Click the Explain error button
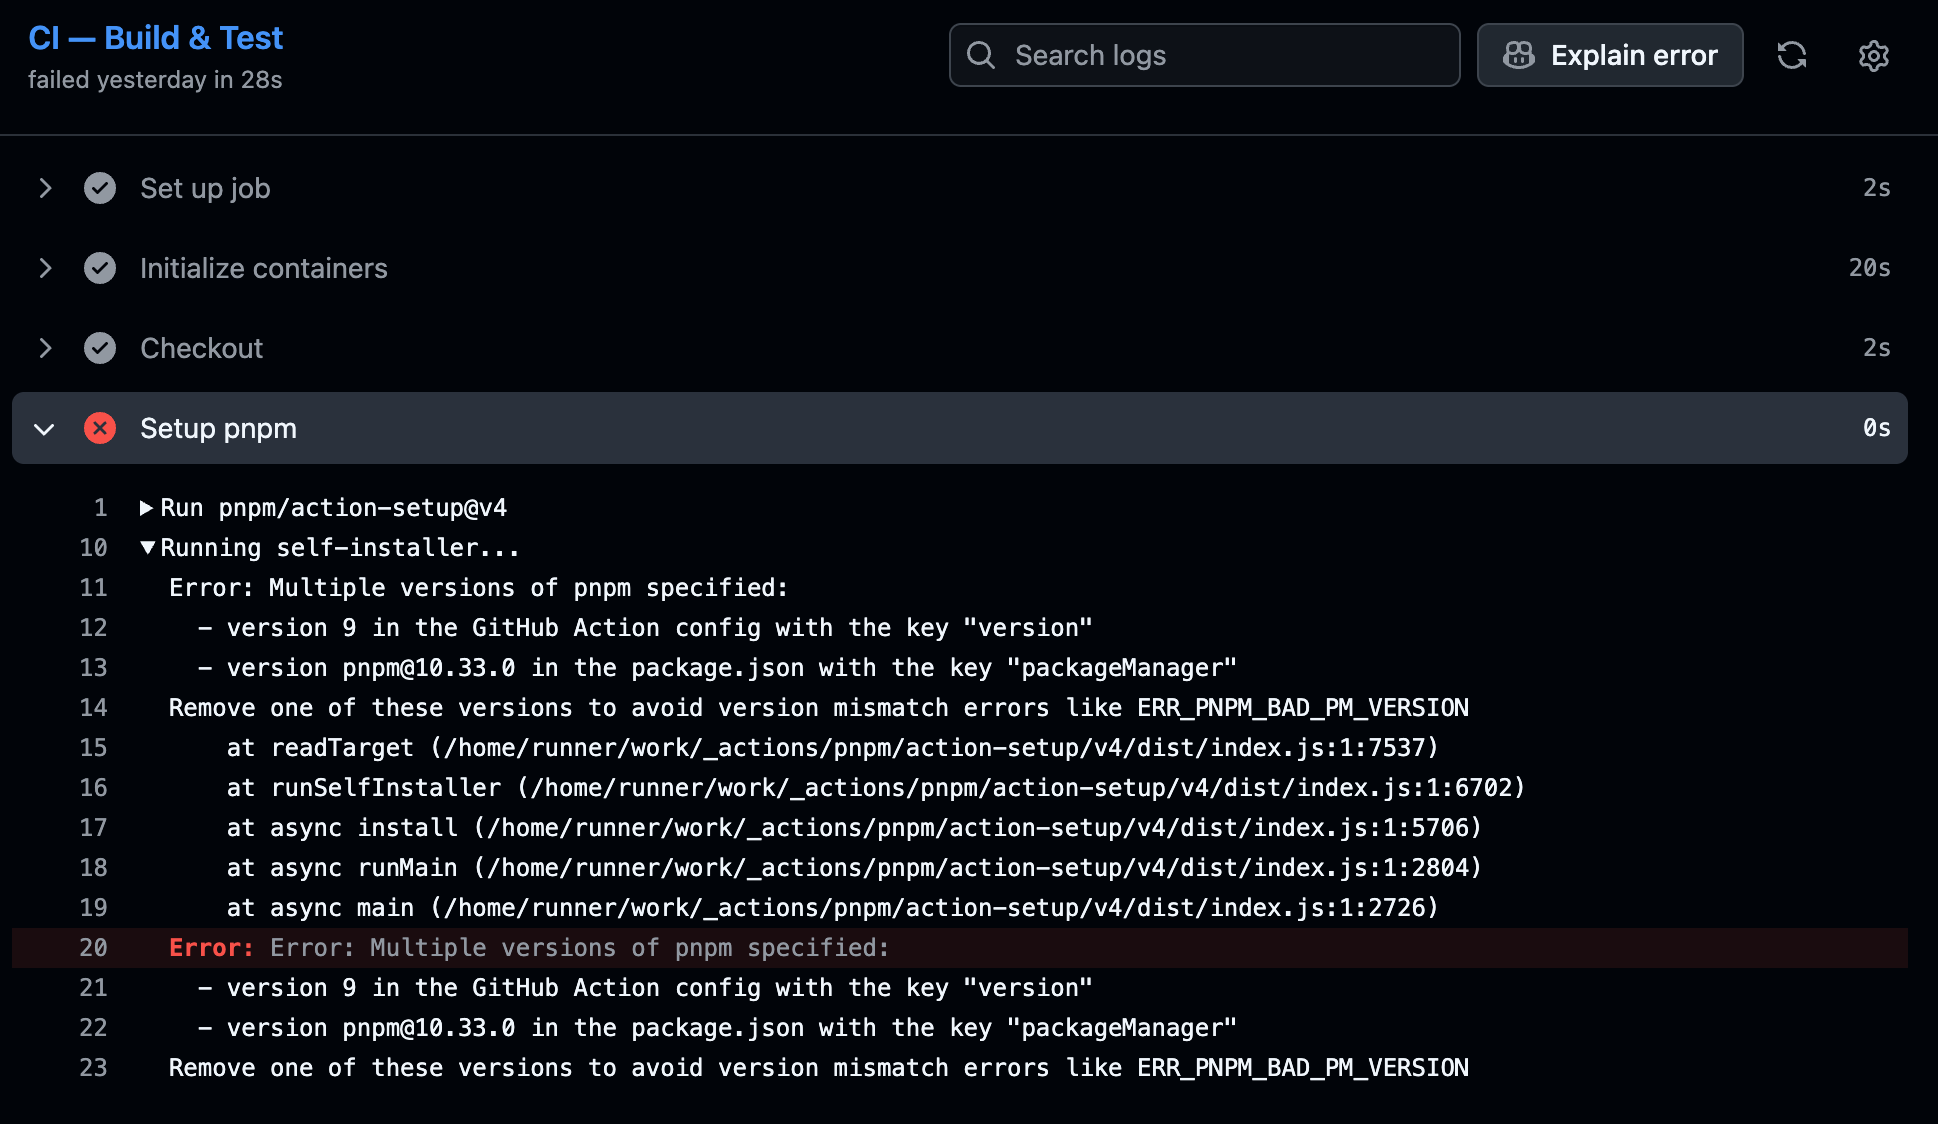The image size is (1938, 1124). coord(1610,55)
